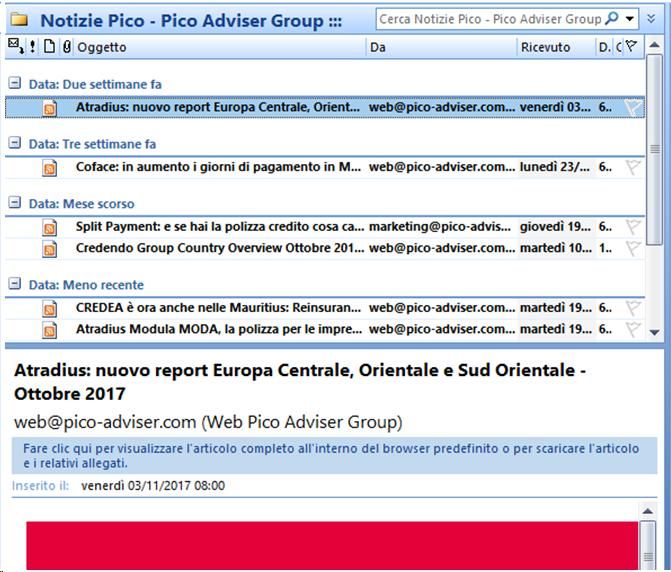
Task: Sort by the importance exclamation column header
Action: point(33,46)
